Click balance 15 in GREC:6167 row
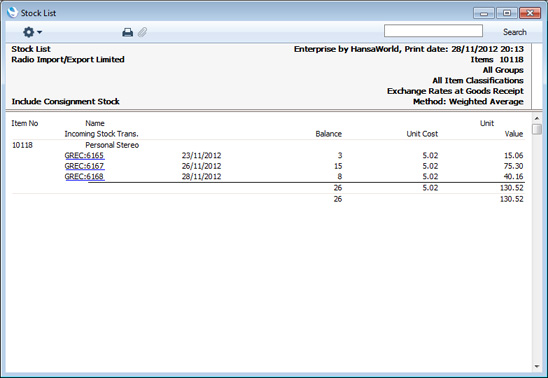548x378 pixels. pyautogui.click(x=338, y=166)
